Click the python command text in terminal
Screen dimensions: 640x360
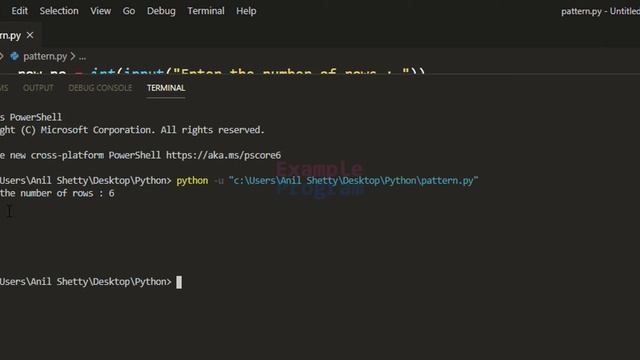click(192, 181)
